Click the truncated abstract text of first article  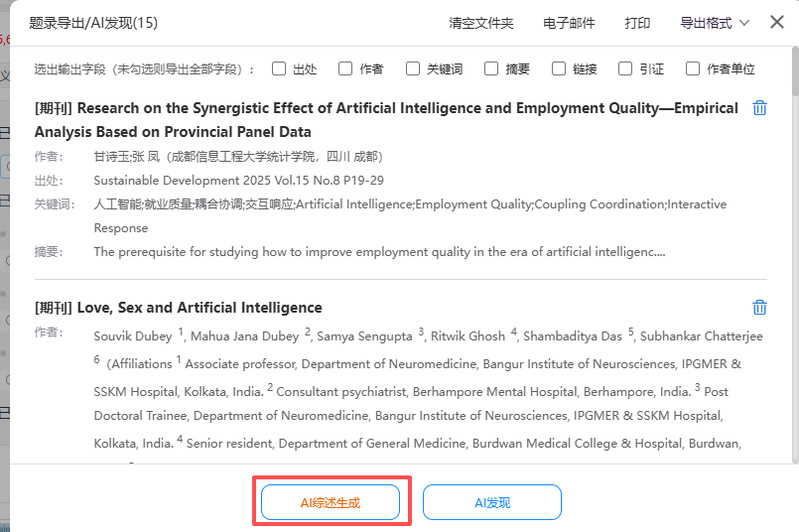tap(379, 252)
